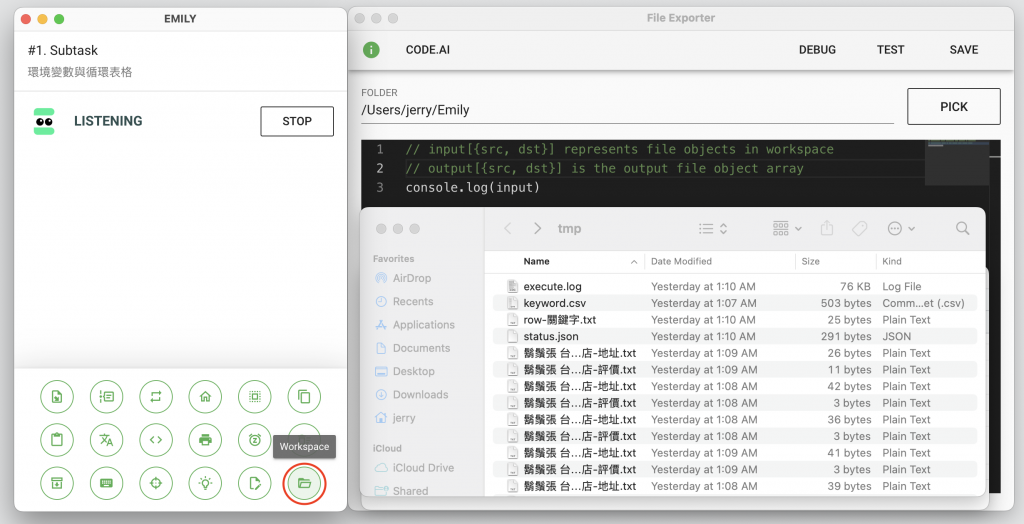
Task: Click DEBUG in File Exporter
Action: click(x=817, y=50)
